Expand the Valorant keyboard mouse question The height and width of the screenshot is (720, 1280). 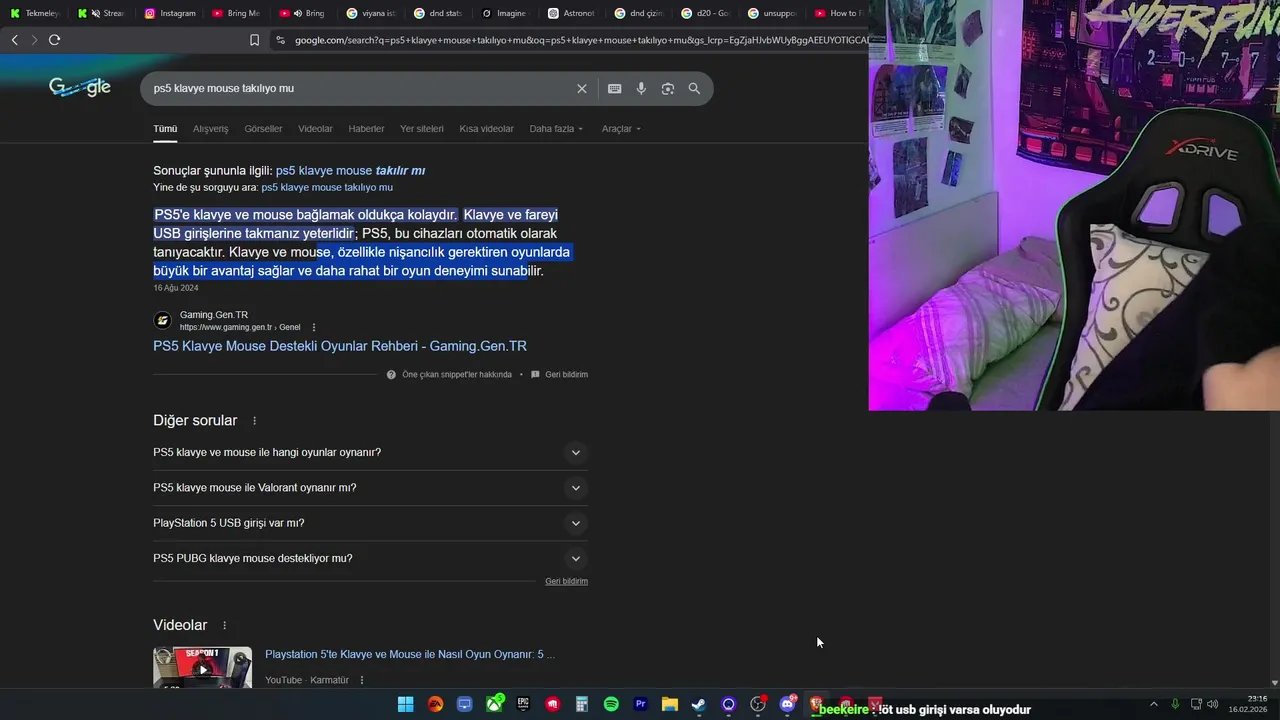pyautogui.click(x=370, y=488)
